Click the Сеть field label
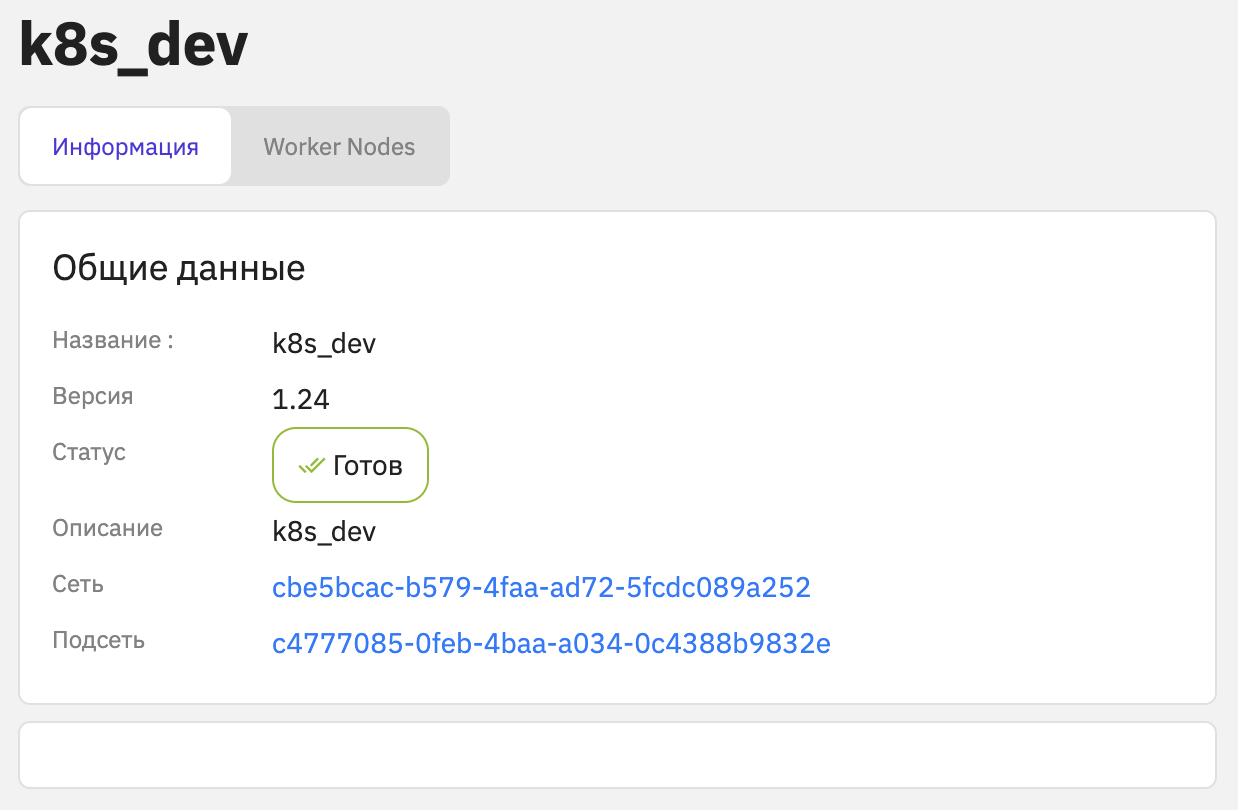Viewport: 1238px width, 810px height. pyautogui.click(x=78, y=584)
